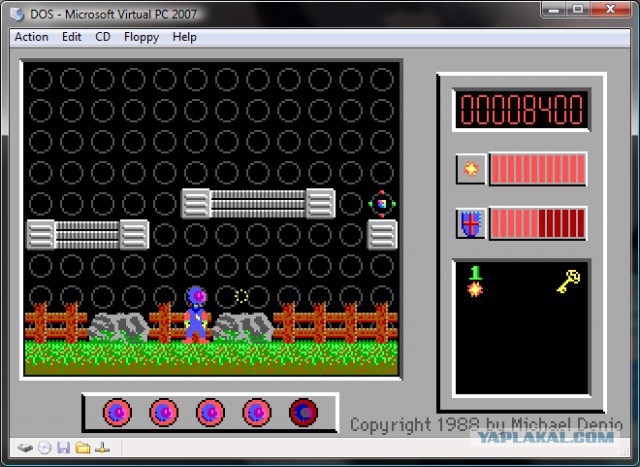Click the green number 1 in inventory

476,273
